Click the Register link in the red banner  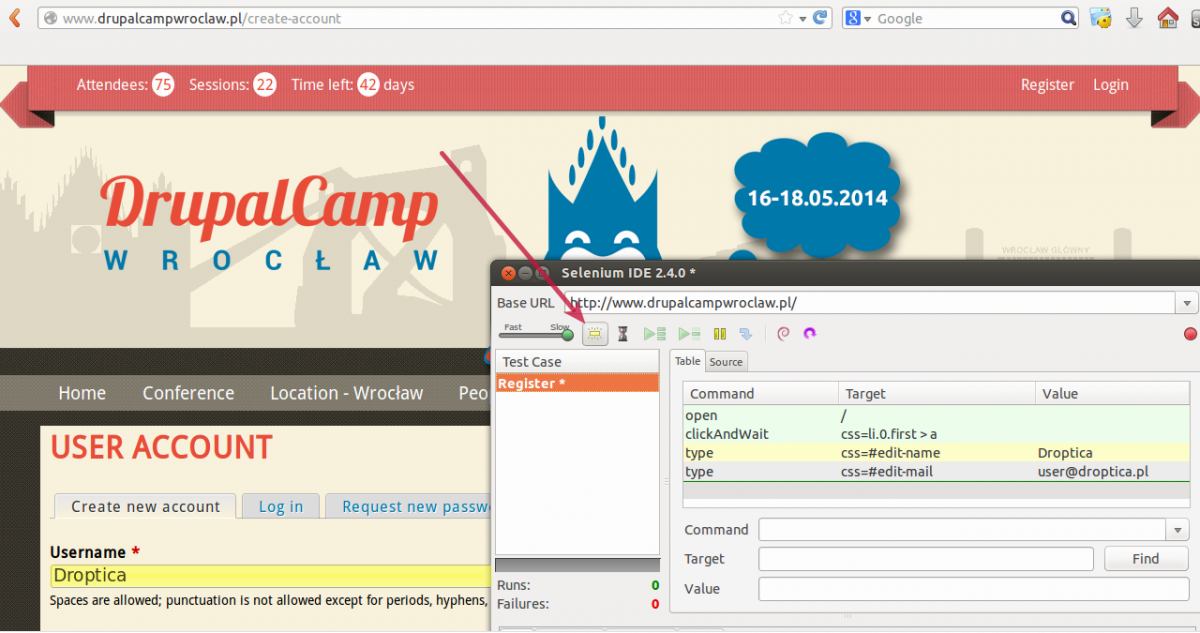[x=1047, y=85]
